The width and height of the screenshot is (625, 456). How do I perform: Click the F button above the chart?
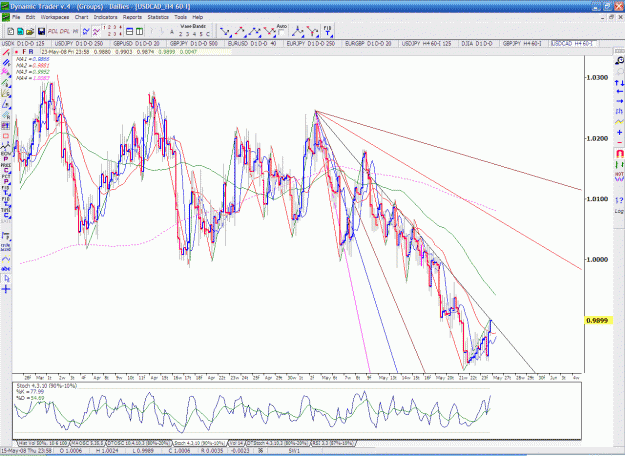pyautogui.click(x=24, y=52)
